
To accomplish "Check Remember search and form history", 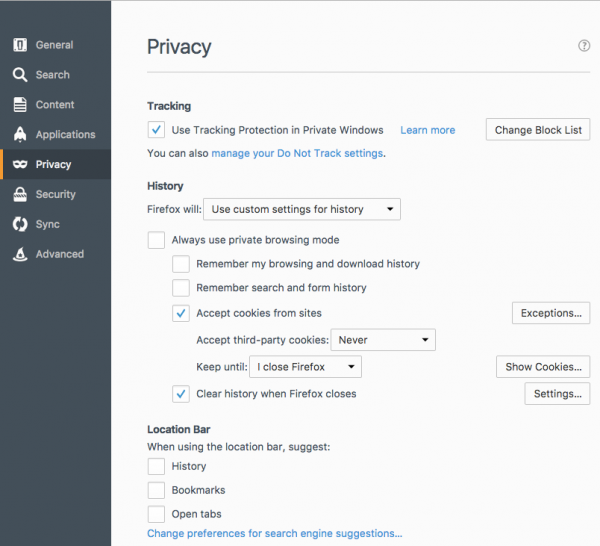I will tap(181, 288).
